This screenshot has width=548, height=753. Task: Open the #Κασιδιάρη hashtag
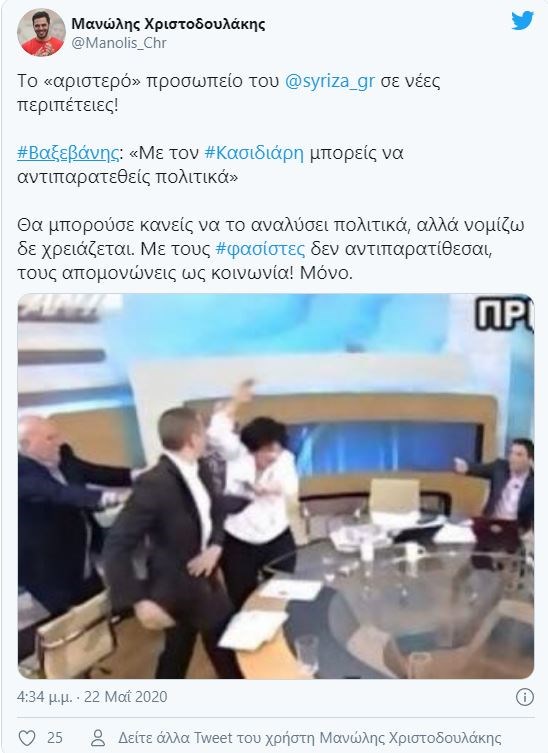(254, 153)
